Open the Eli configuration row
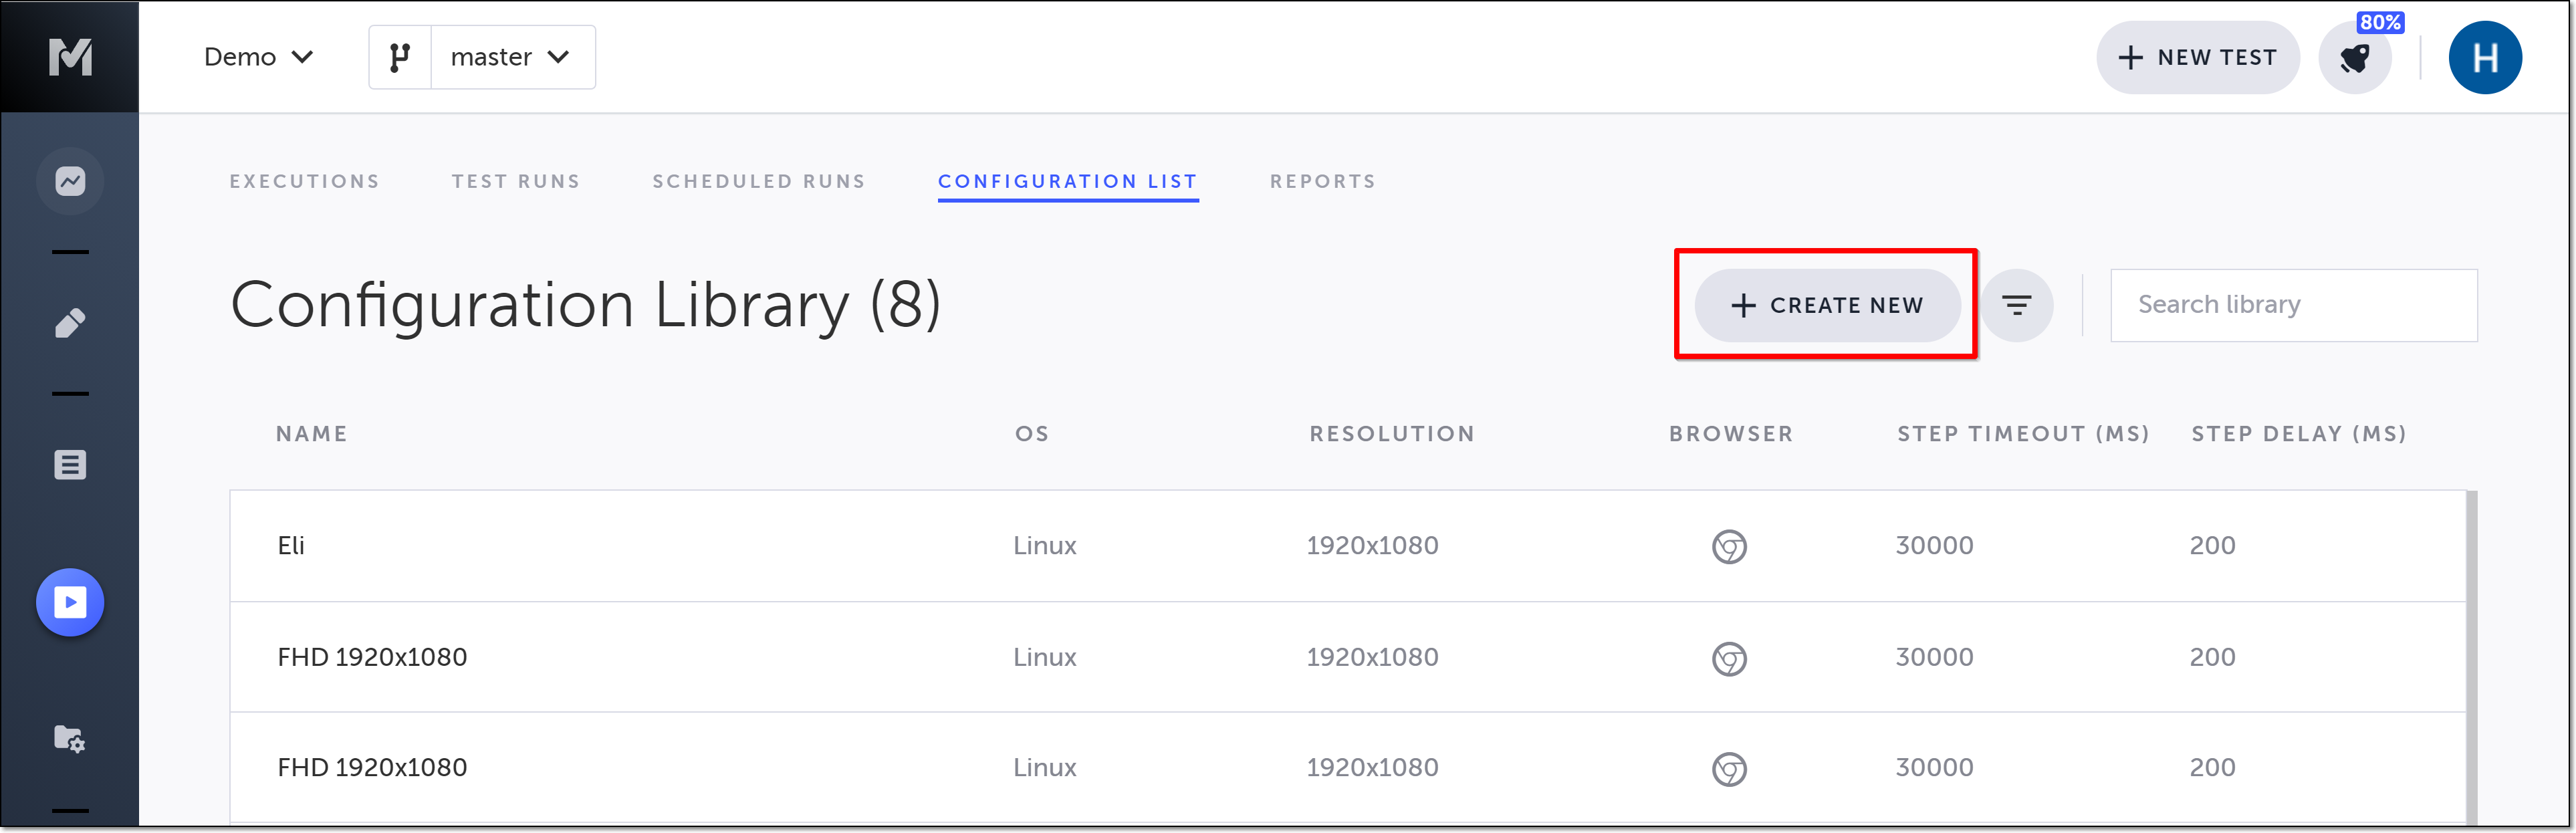 291,546
